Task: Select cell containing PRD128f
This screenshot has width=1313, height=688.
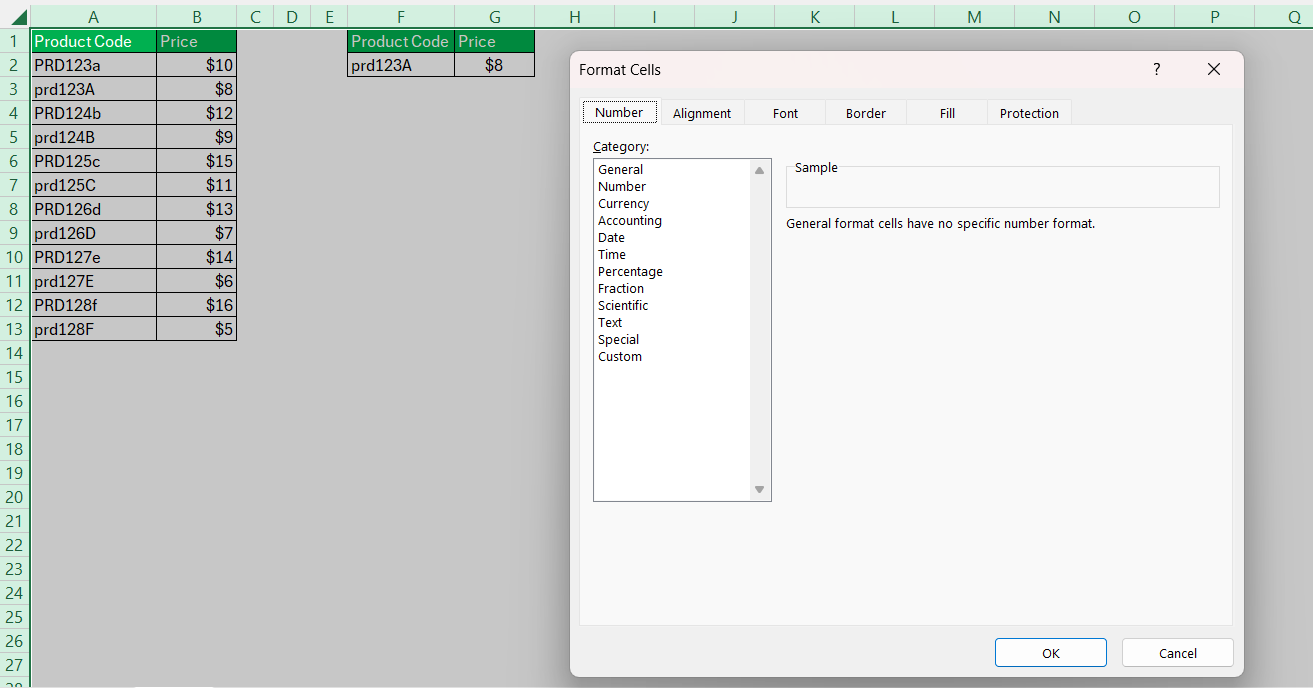Action: (x=94, y=305)
